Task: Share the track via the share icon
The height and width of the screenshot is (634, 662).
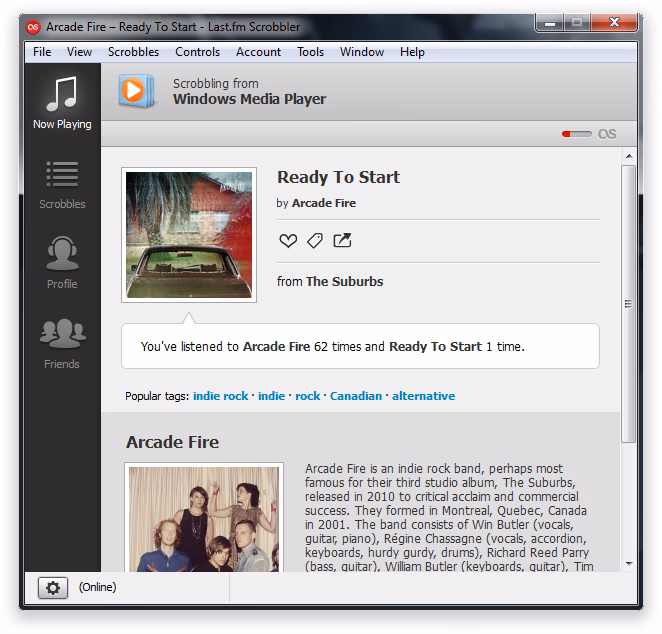Action: tap(342, 240)
